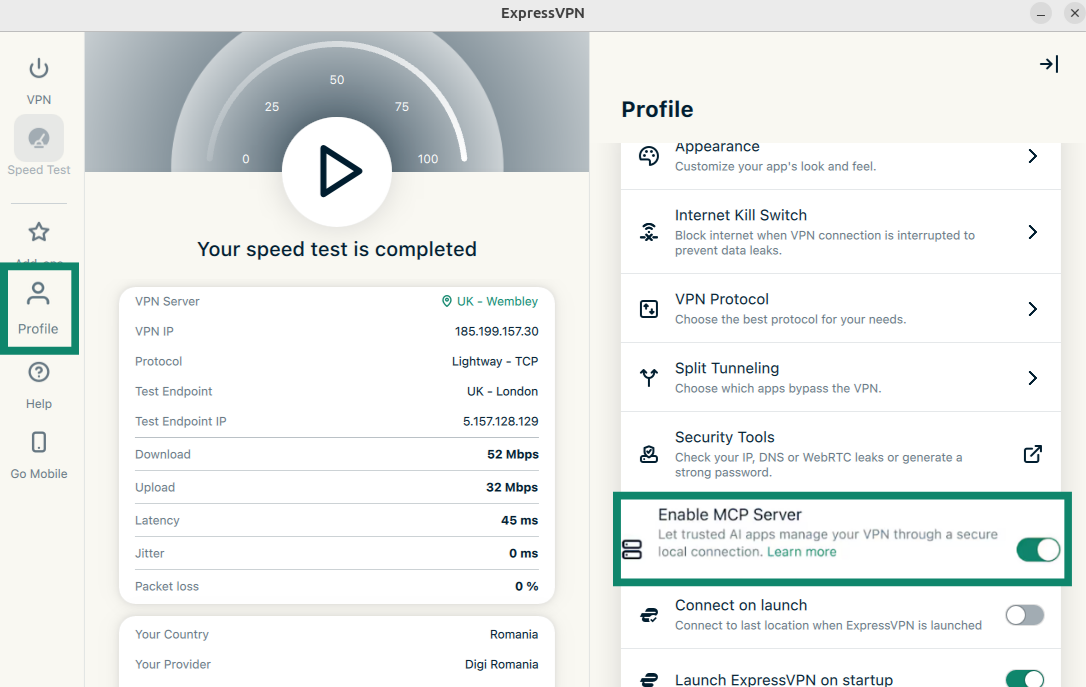Image resolution: width=1086 pixels, height=687 pixels.
Task: Toggle Launch ExpressVPN on startup switch
Action: pos(1024,678)
